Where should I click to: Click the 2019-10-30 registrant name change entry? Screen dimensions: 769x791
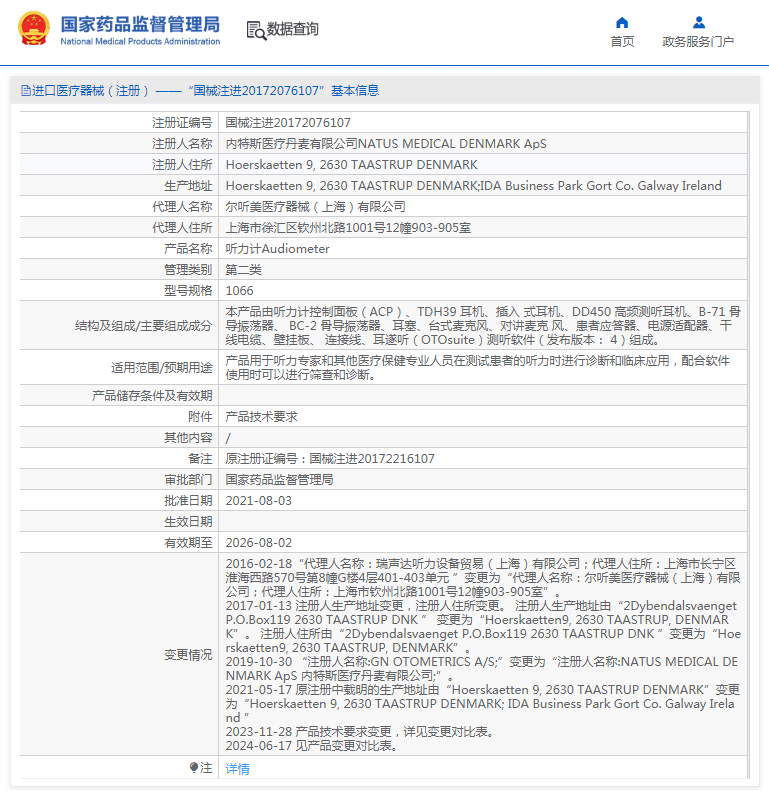tap(482, 668)
